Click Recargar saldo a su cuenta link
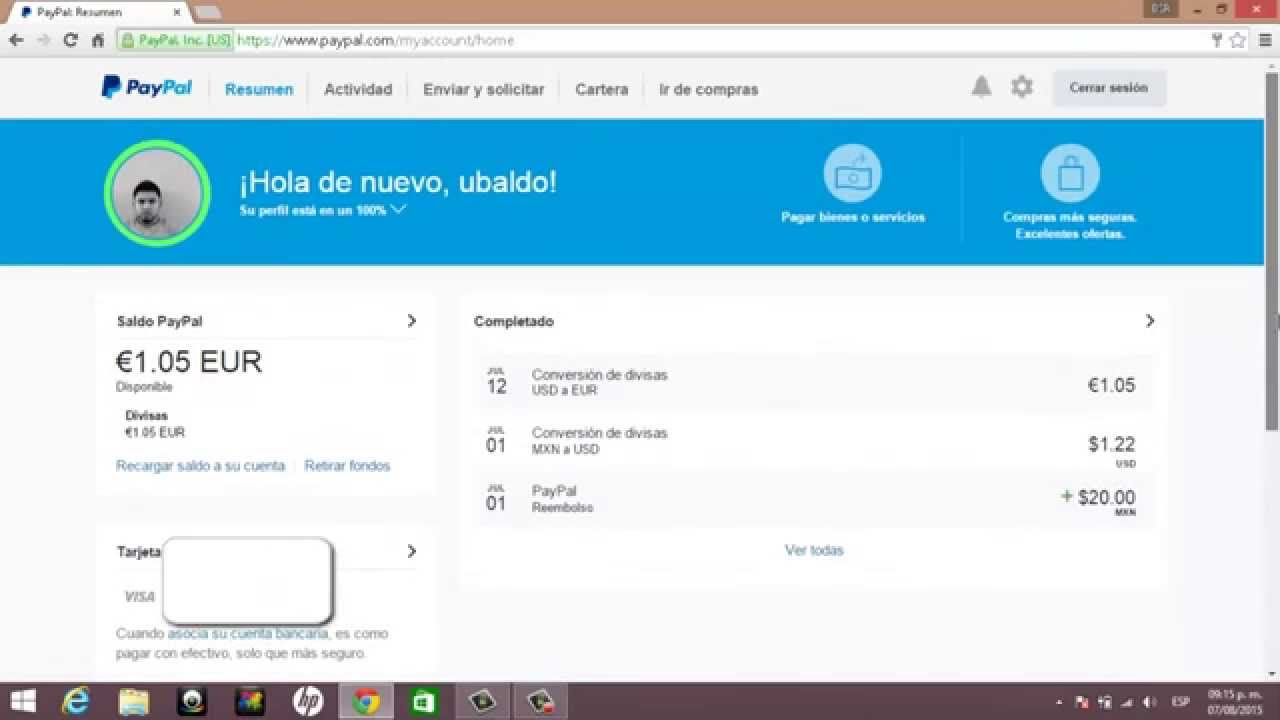This screenshot has width=1280, height=720. (200, 466)
